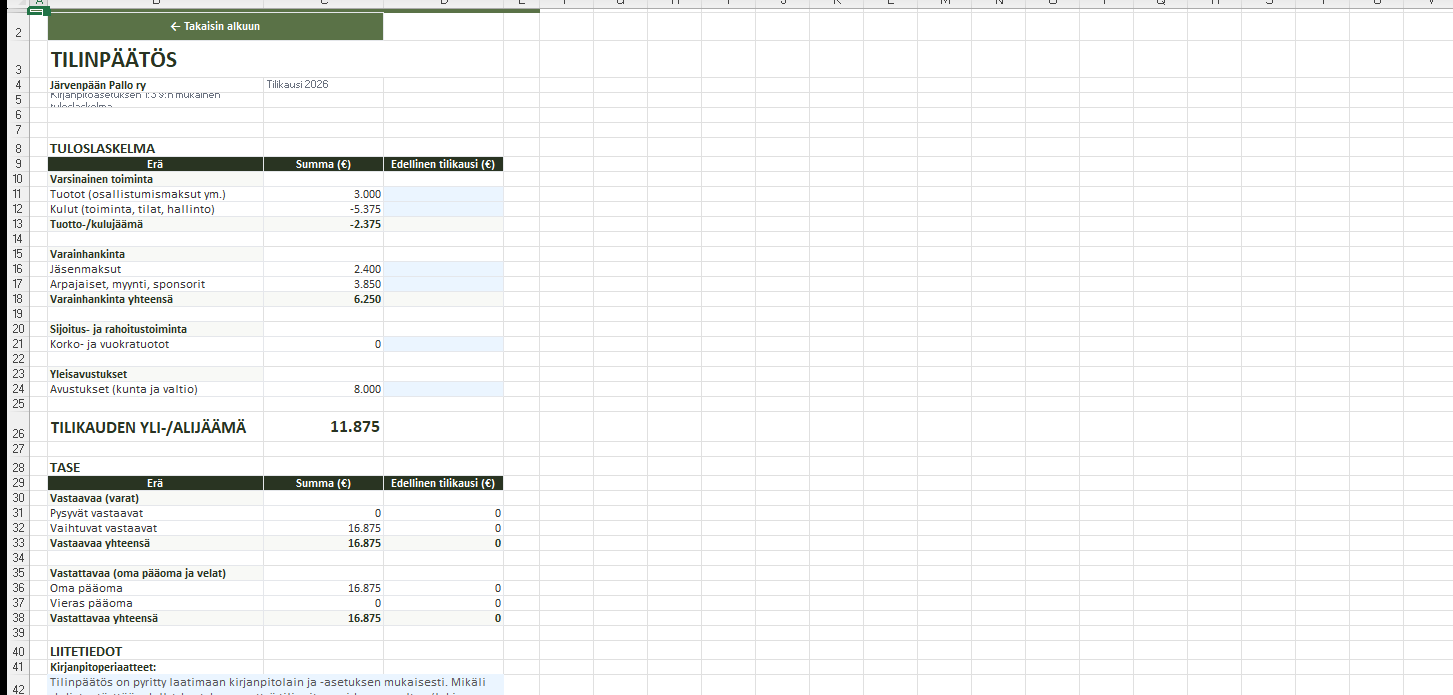The height and width of the screenshot is (695, 1453).
Task: Select previous-period cell for Korko- ja vuokratuotot
Action: (442, 344)
